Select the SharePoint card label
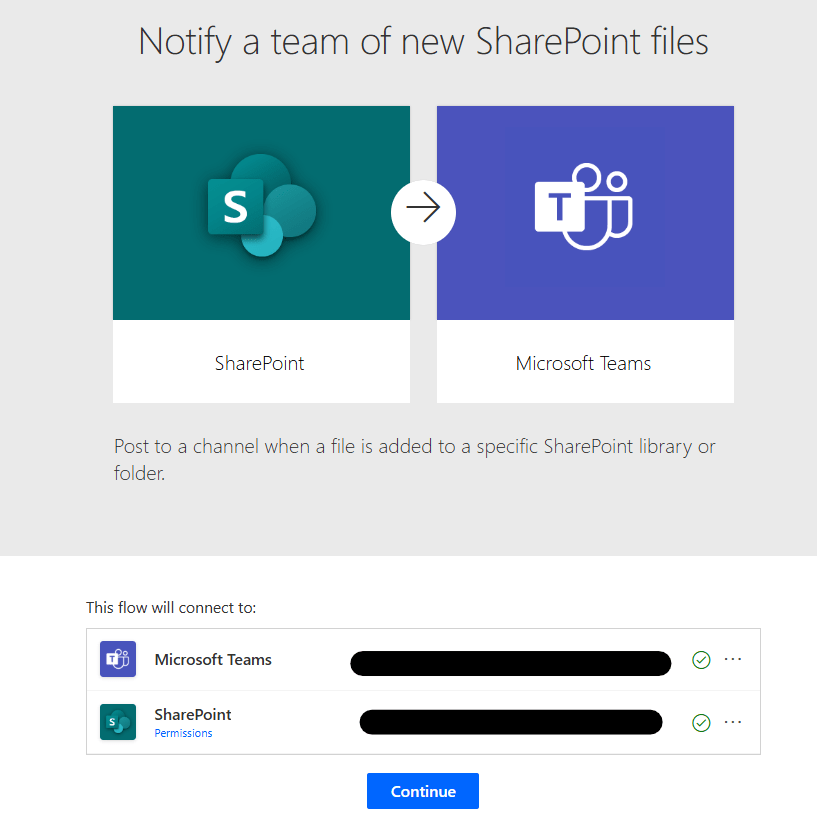This screenshot has height=817, width=817. pos(260,363)
